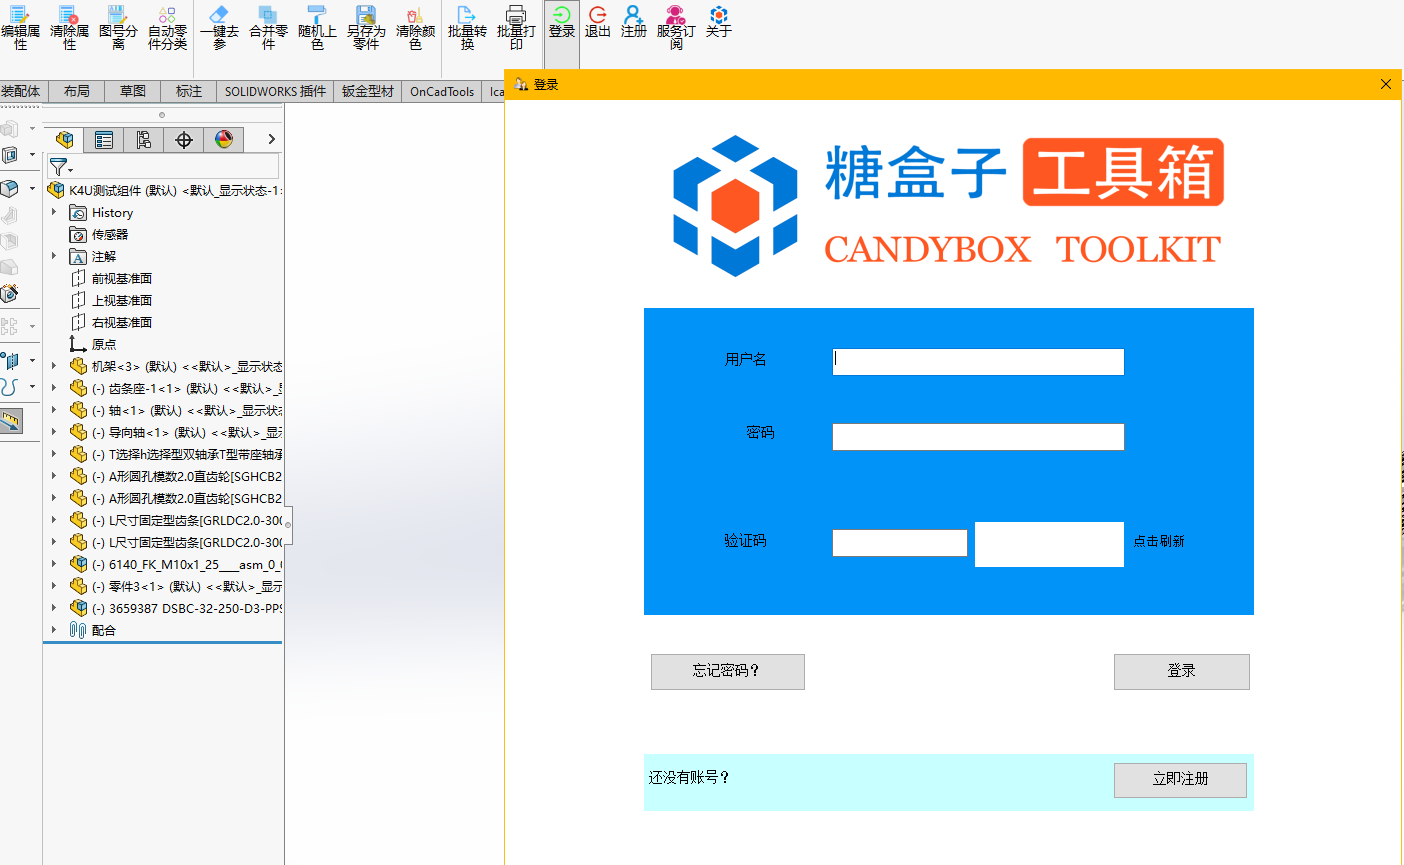Open the 装配体 assembly tab

(20, 91)
